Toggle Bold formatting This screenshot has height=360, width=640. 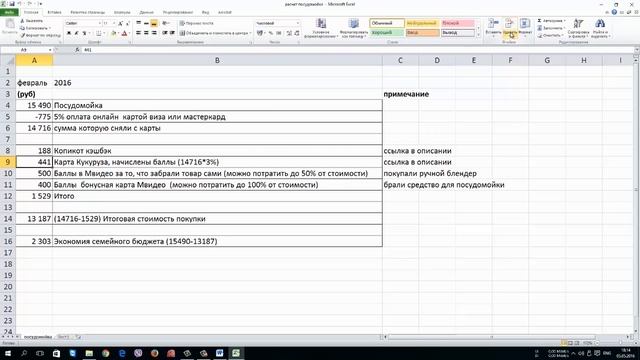pyautogui.click(x=69, y=33)
